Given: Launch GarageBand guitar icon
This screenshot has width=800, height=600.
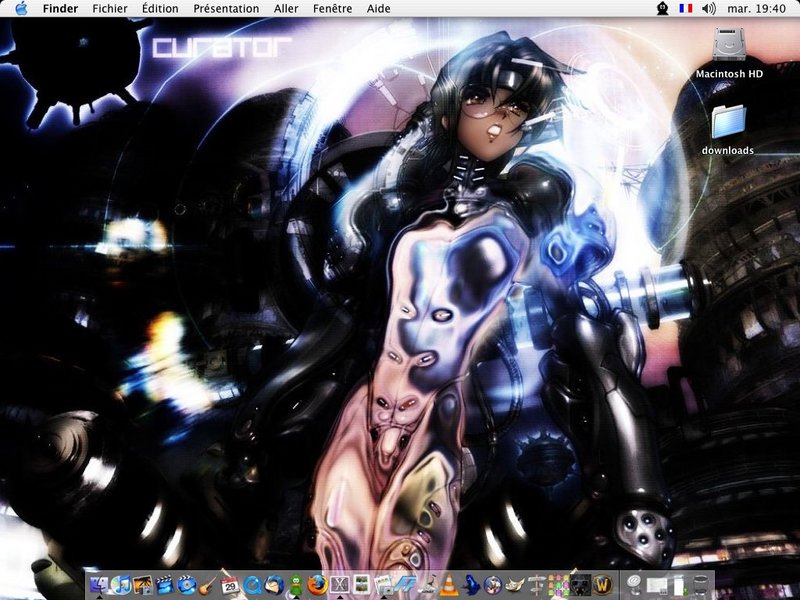Looking at the screenshot, I should tap(208, 585).
